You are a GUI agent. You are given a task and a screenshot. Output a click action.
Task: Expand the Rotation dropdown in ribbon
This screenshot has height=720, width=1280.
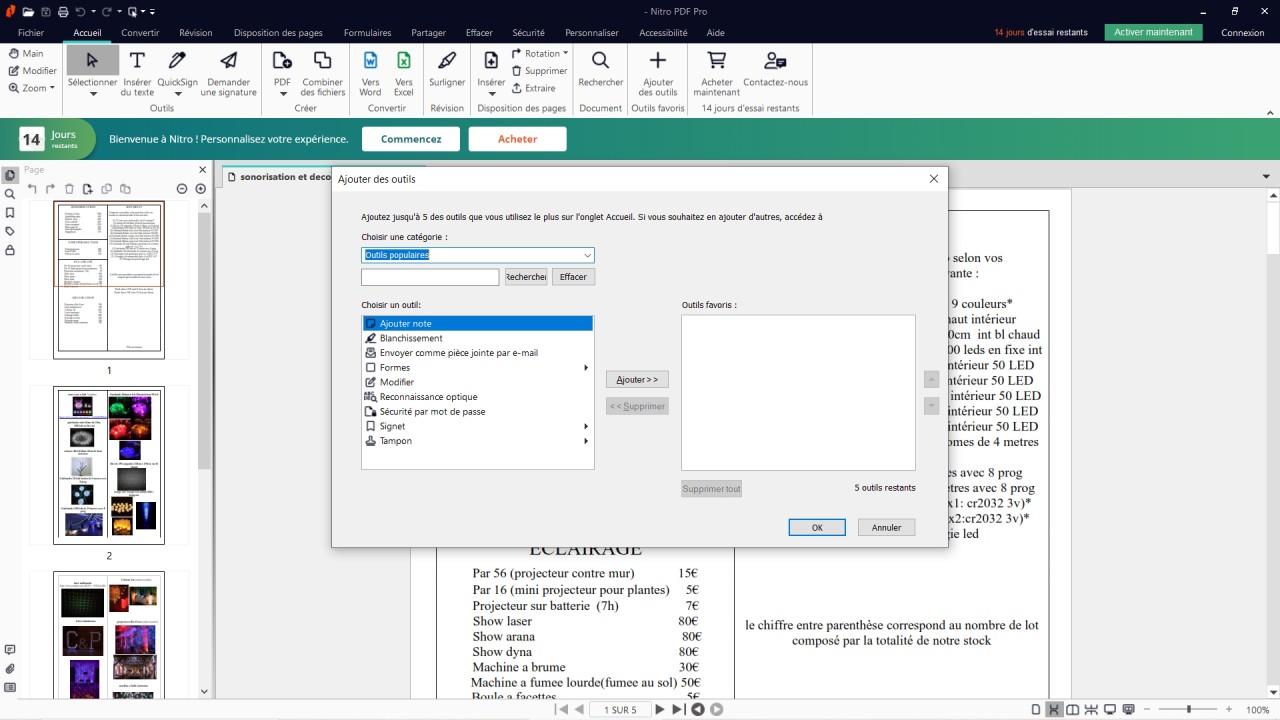point(565,54)
